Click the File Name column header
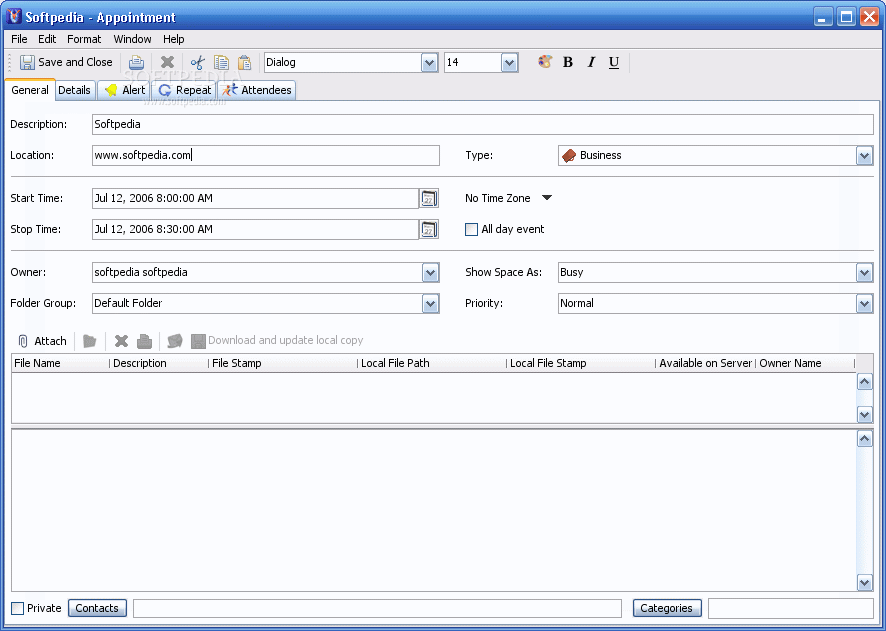The height and width of the screenshot is (631, 886). click(60, 363)
